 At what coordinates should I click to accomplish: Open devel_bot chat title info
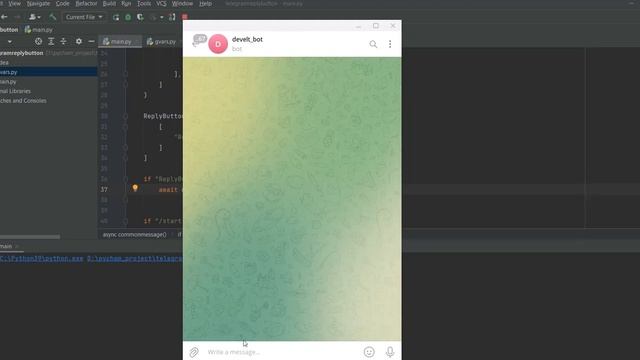point(247,39)
